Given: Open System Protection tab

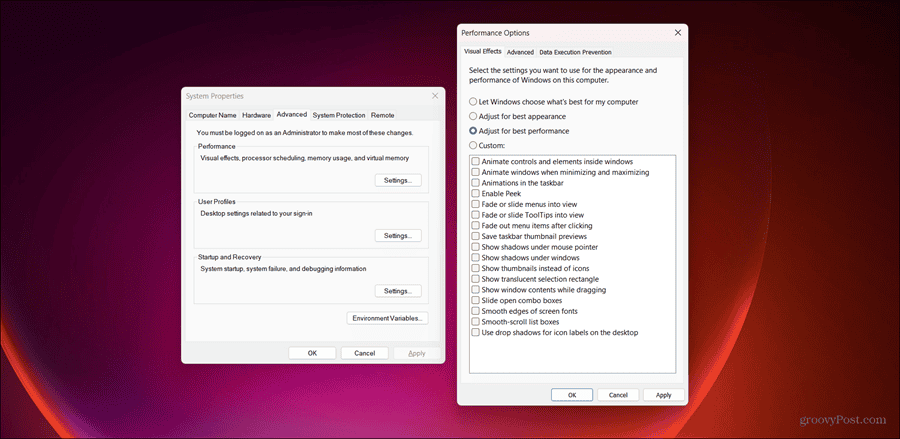Looking at the screenshot, I should [x=339, y=115].
